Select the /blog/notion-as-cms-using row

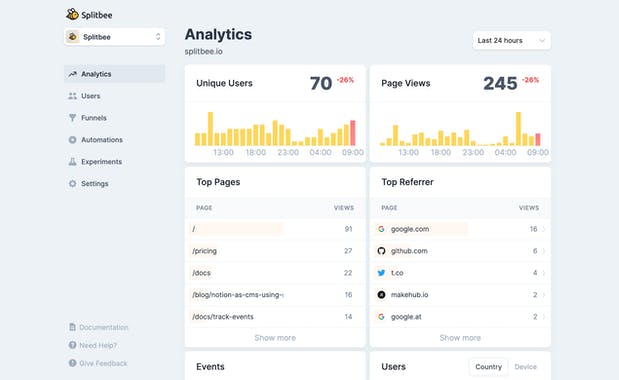point(275,294)
